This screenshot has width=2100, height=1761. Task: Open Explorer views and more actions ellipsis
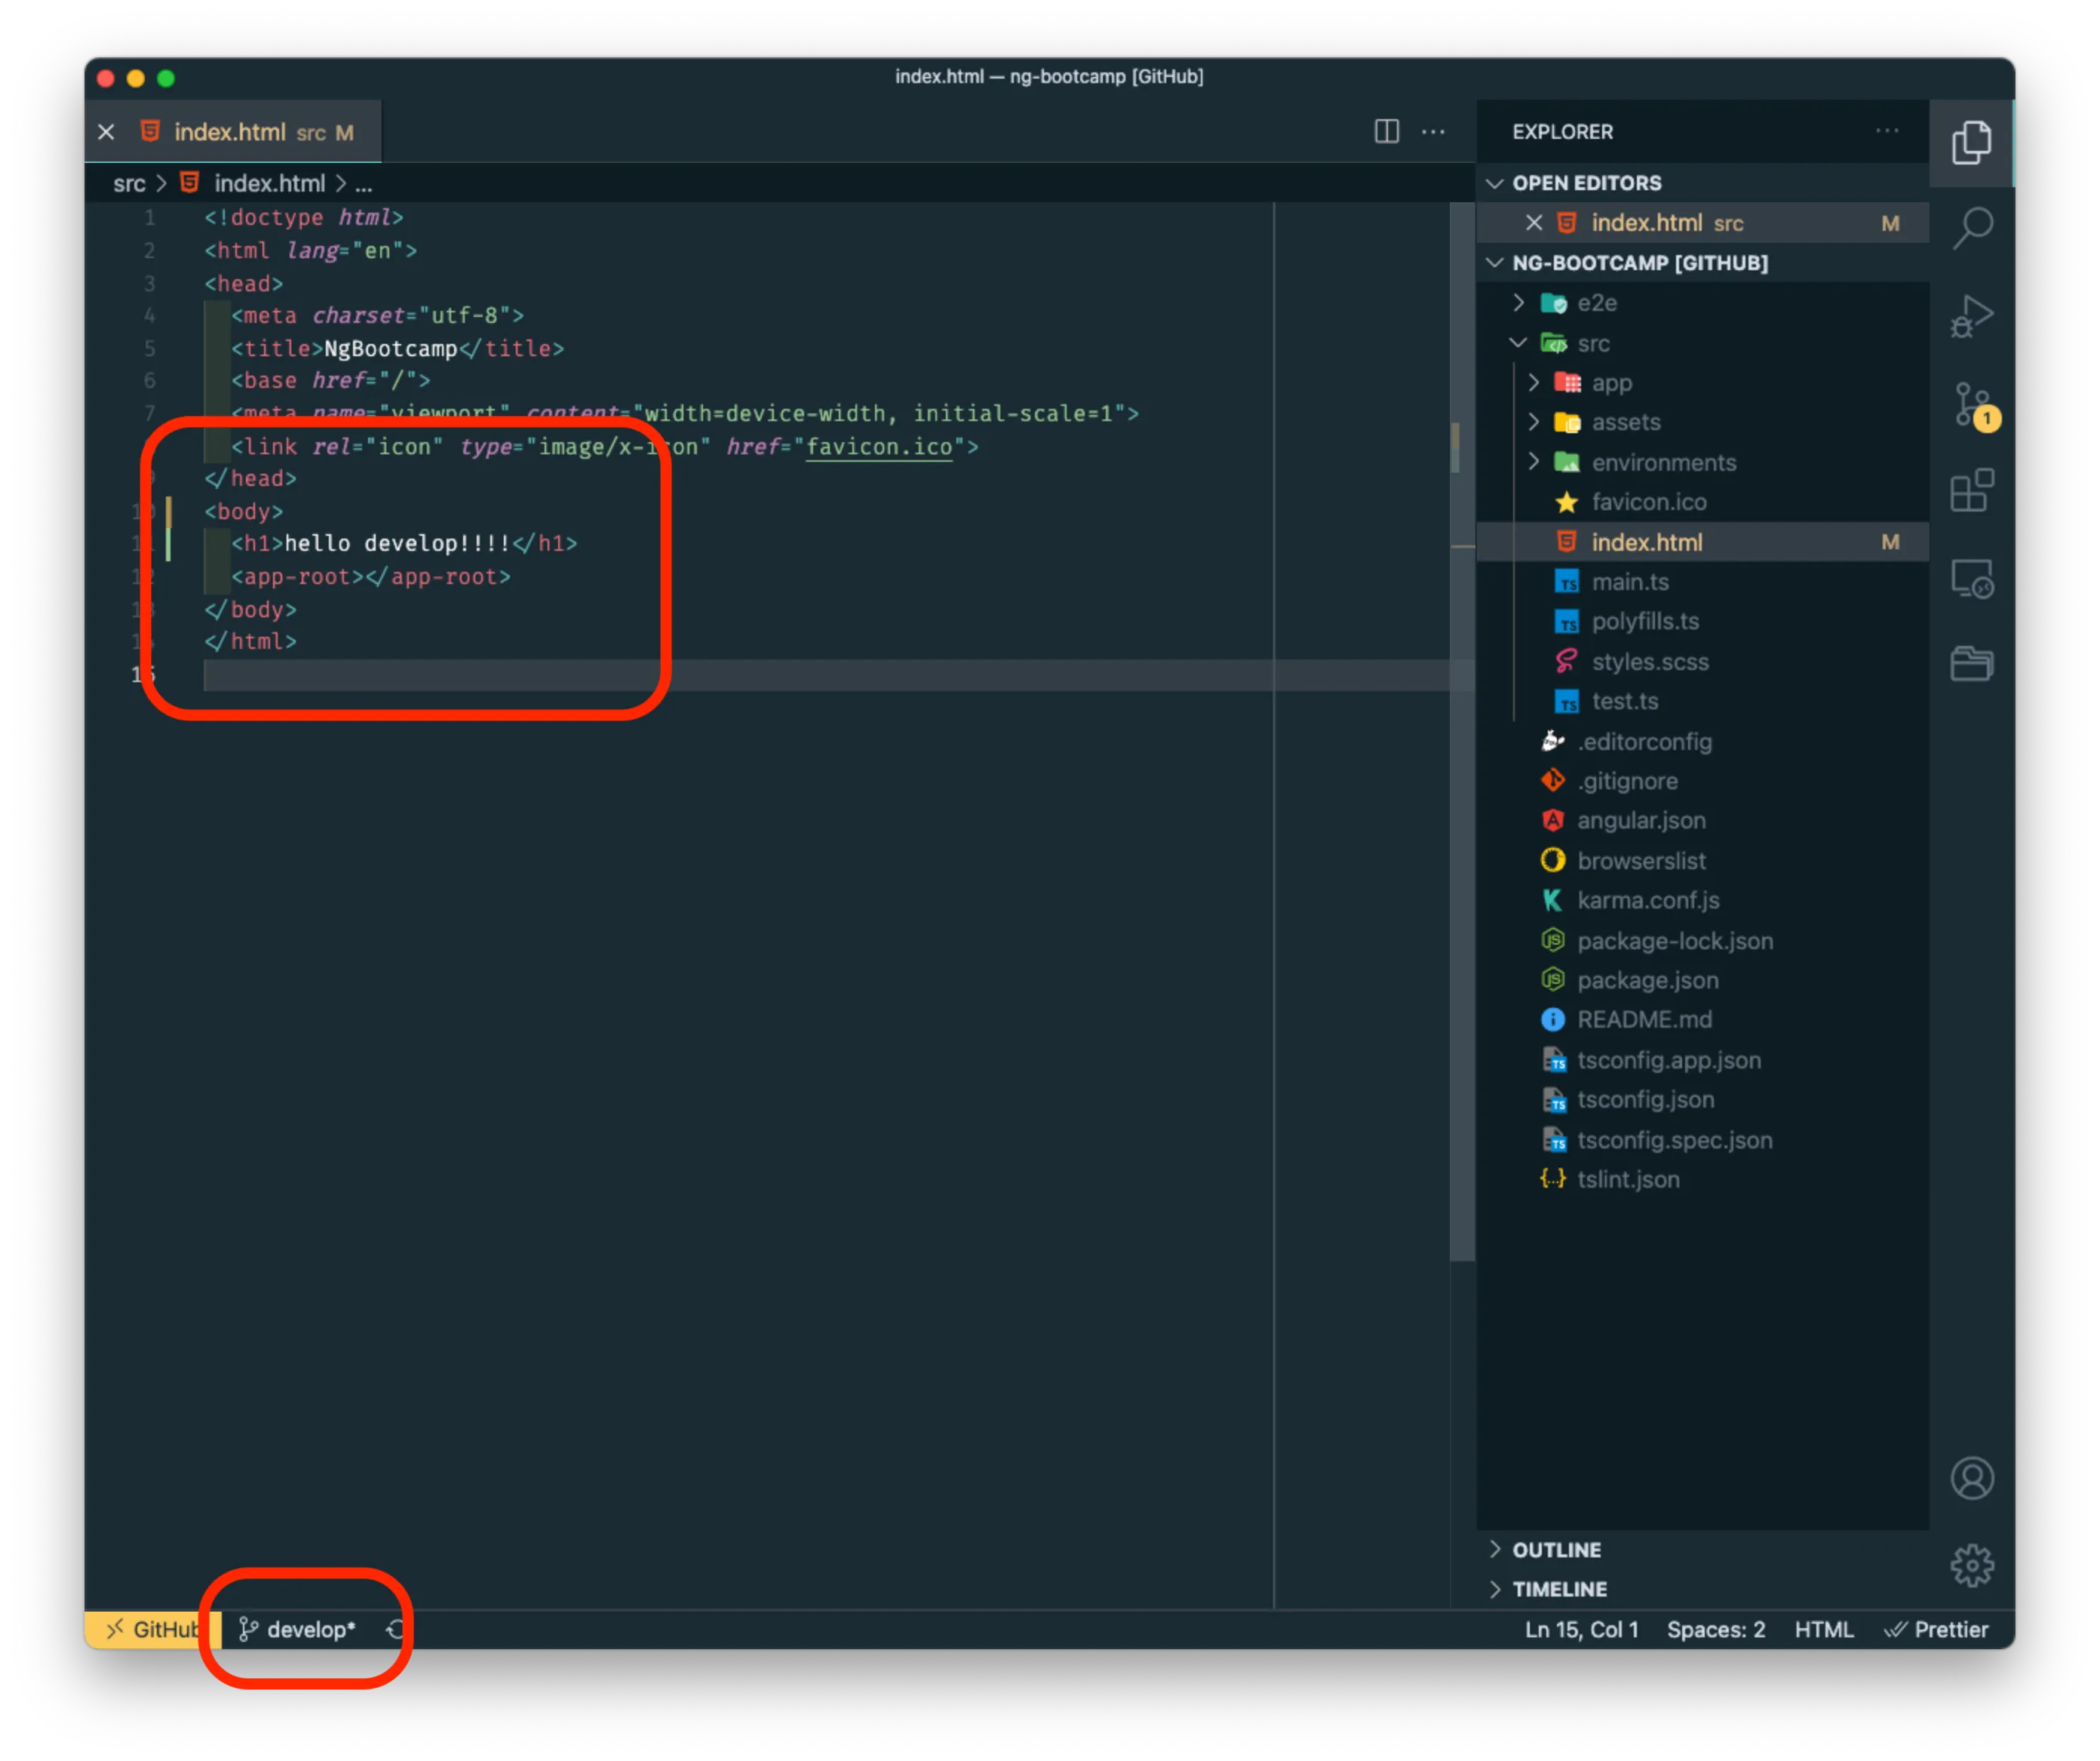coord(1887,131)
